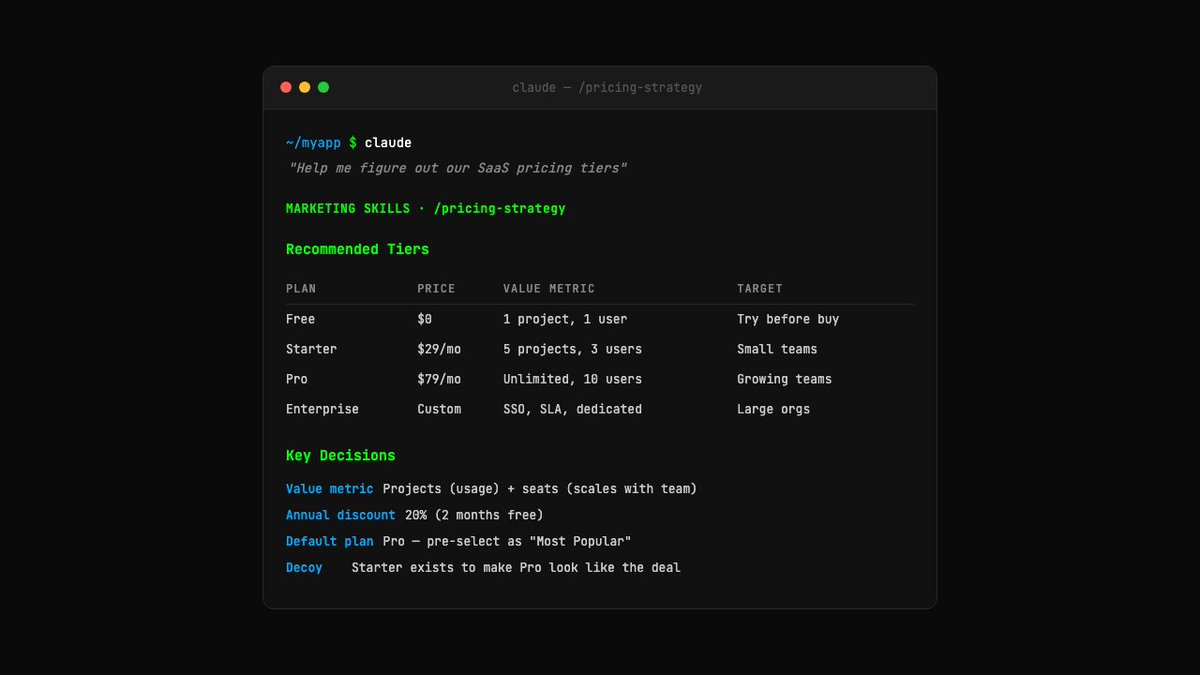Viewport: 1200px width, 675px height.
Task: Click the 'Large orgs' cell
Action: coord(773,409)
